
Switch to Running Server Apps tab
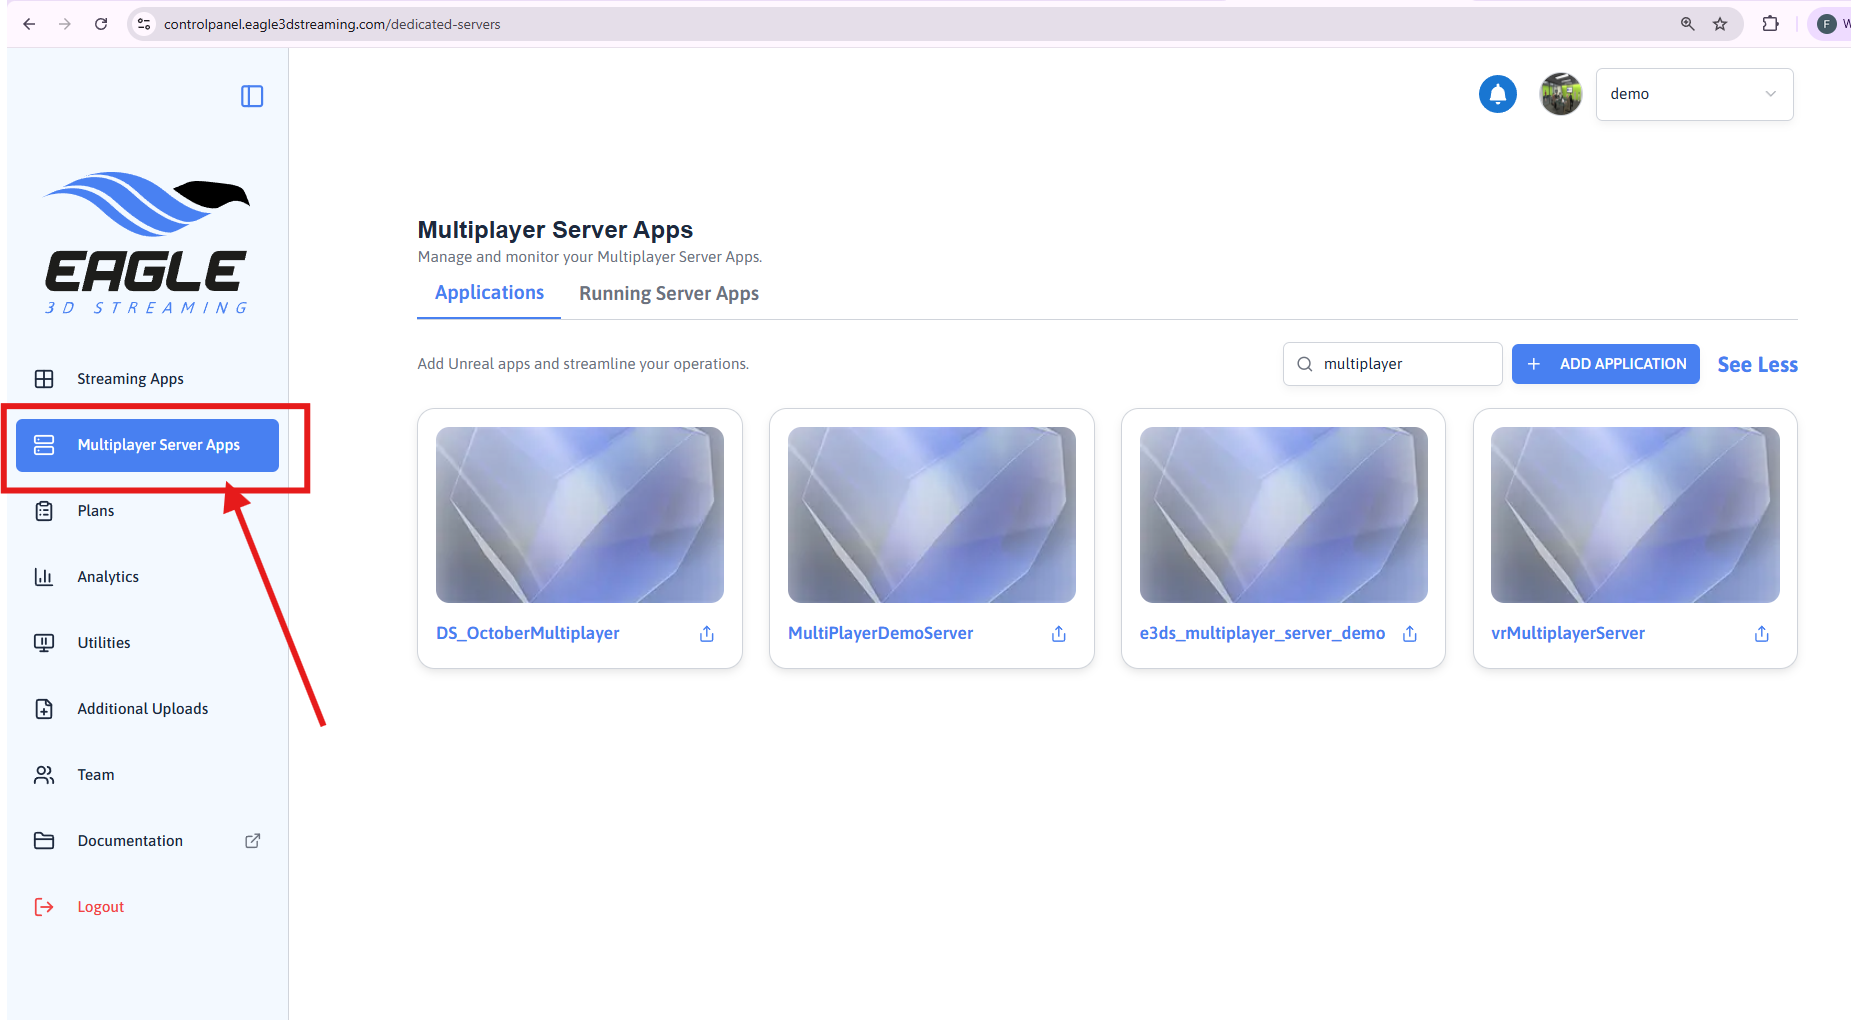click(669, 294)
